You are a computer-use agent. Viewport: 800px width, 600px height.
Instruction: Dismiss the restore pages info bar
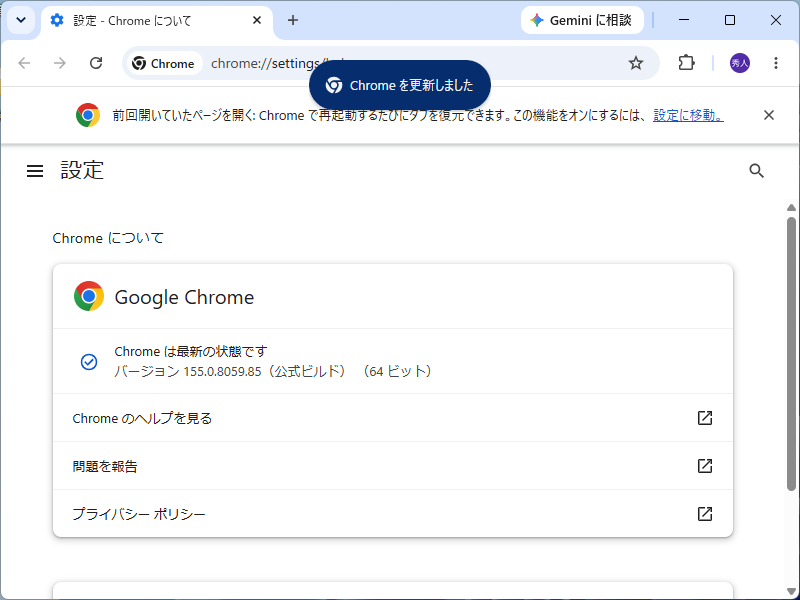(769, 115)
